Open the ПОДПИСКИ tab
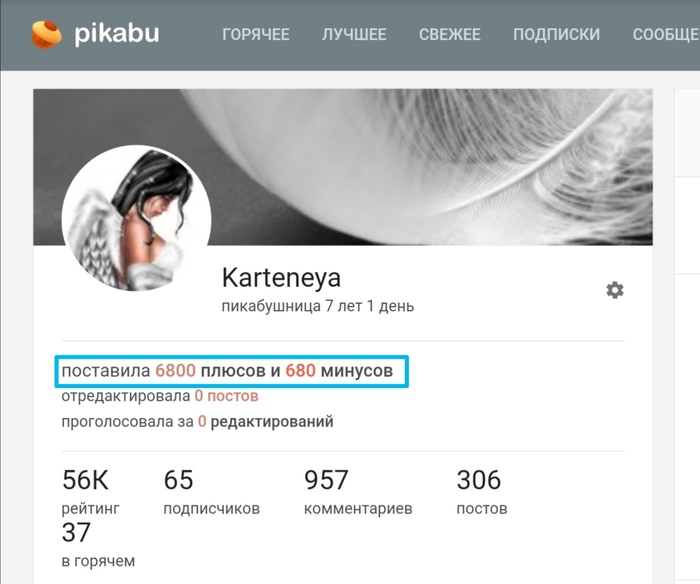Screen dimensions: 700x584 [556, 34]
